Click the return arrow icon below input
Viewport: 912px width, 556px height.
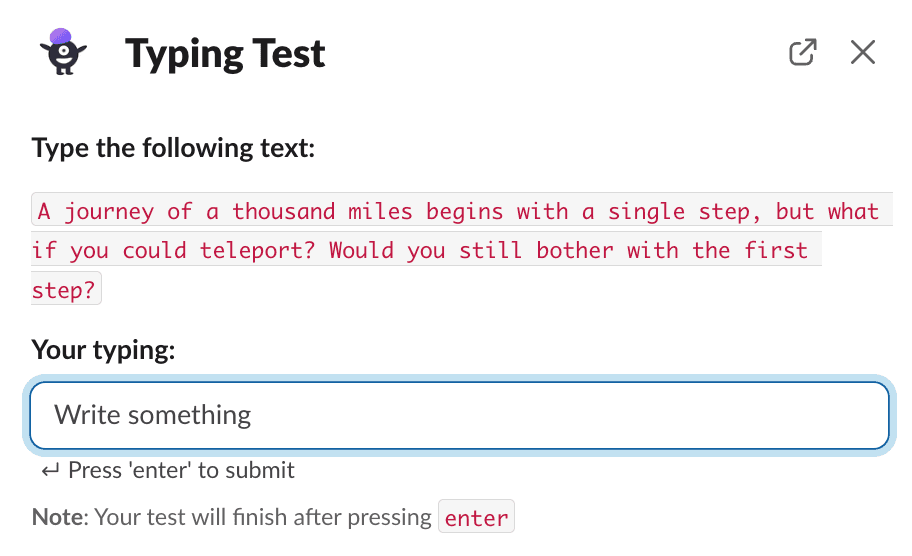(50, 471)
